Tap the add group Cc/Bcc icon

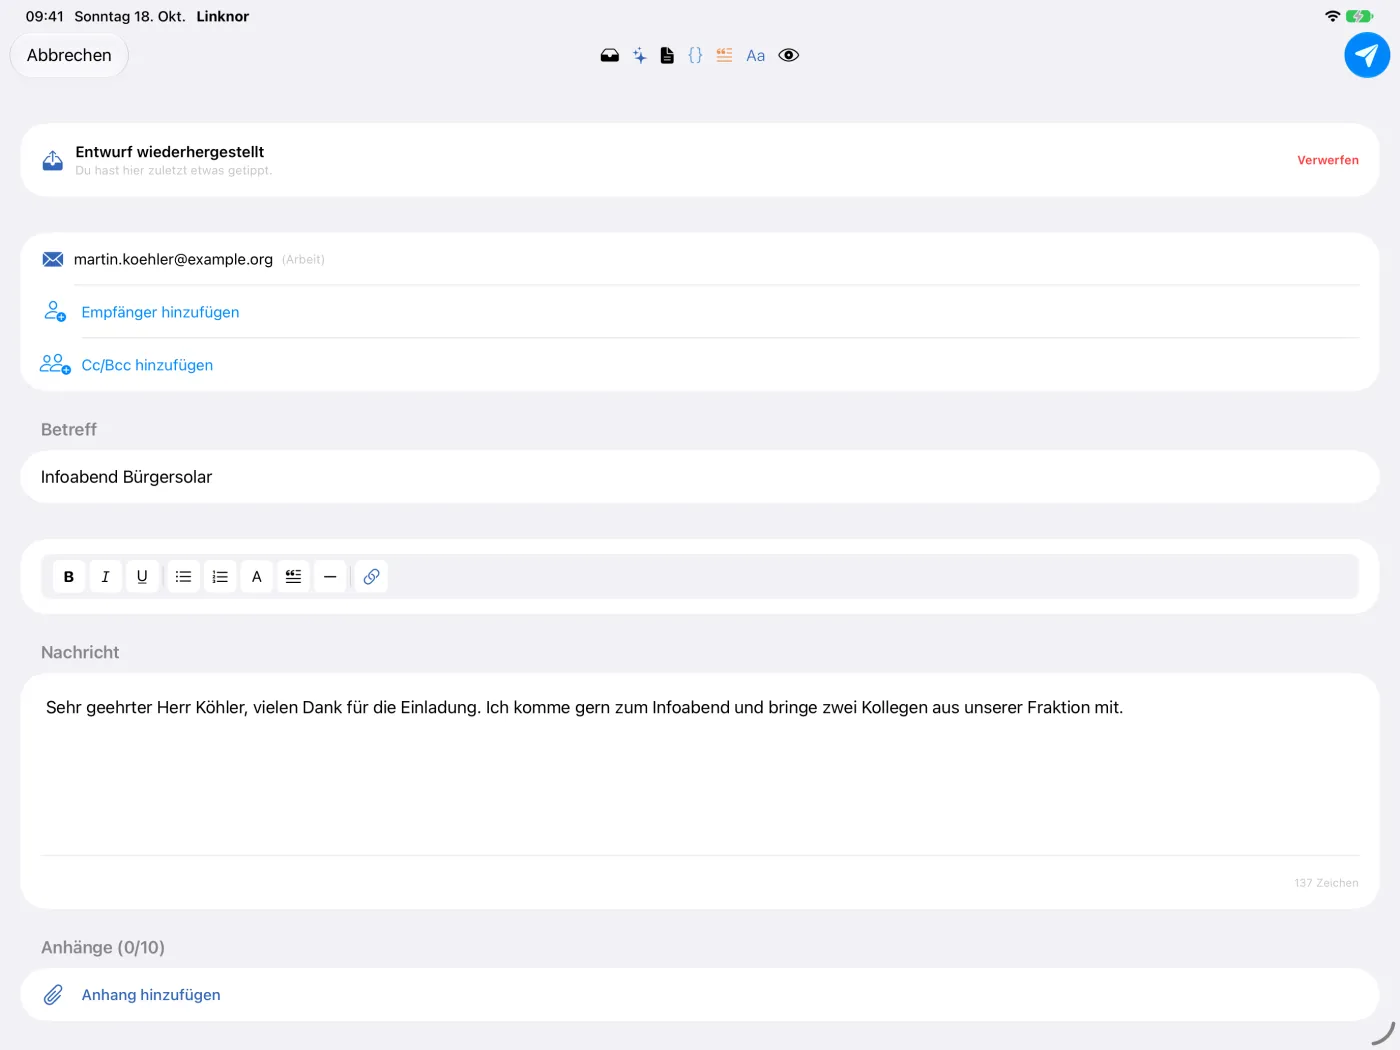[55, 364]
